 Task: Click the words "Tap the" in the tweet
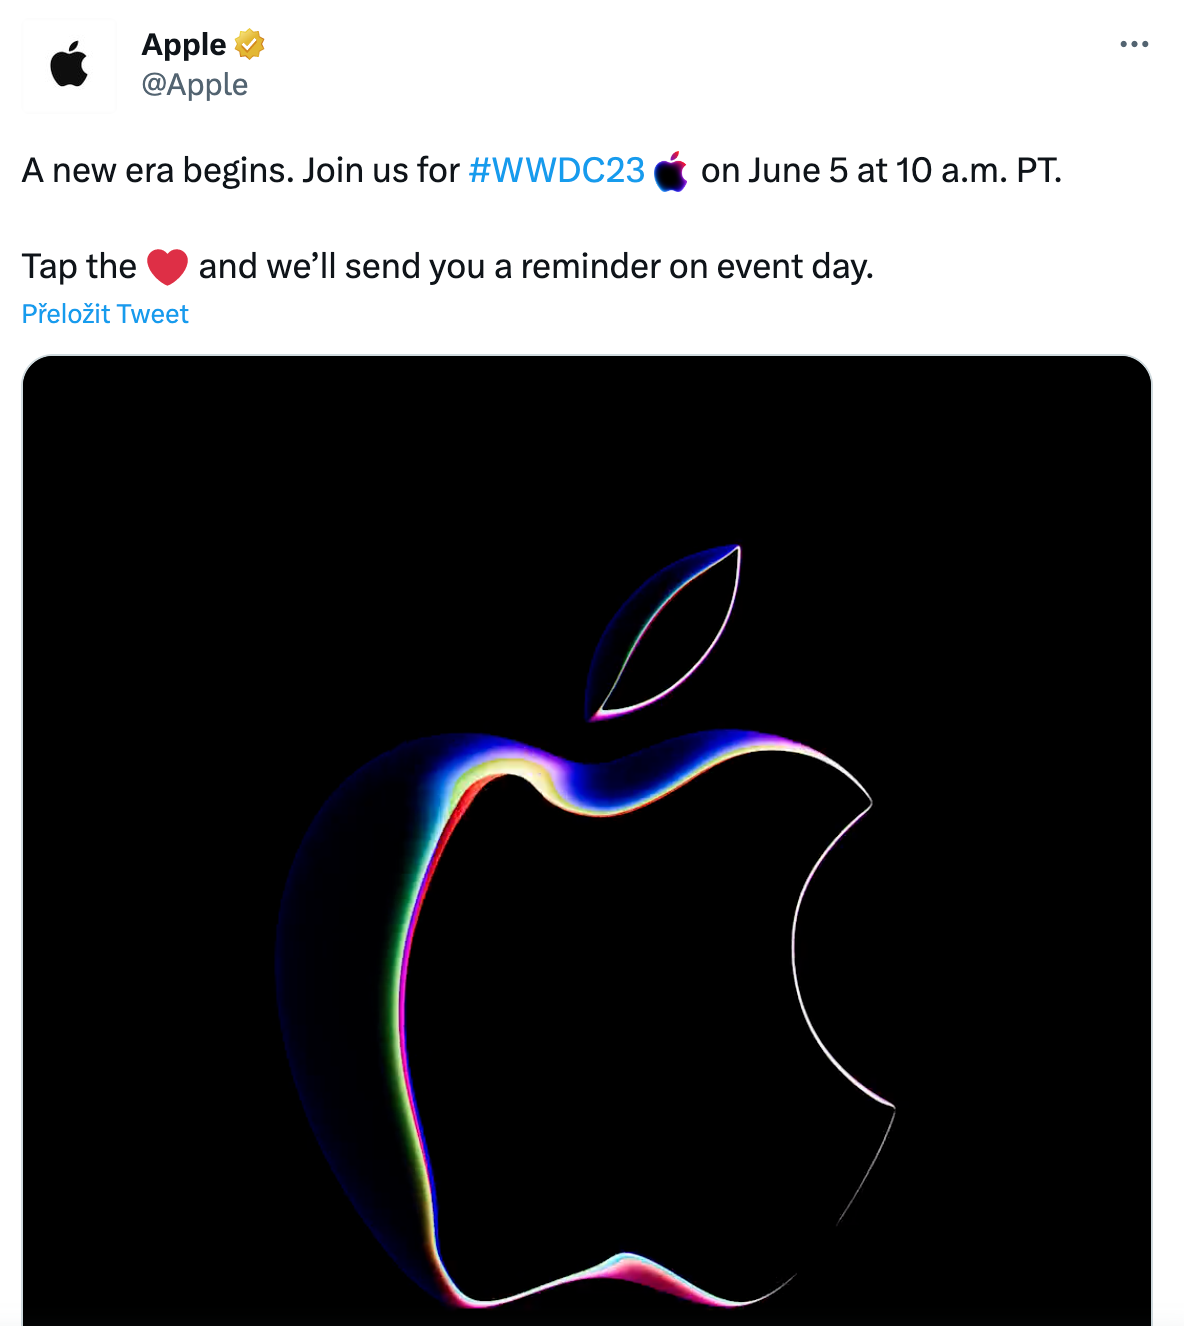coord(79,267)
